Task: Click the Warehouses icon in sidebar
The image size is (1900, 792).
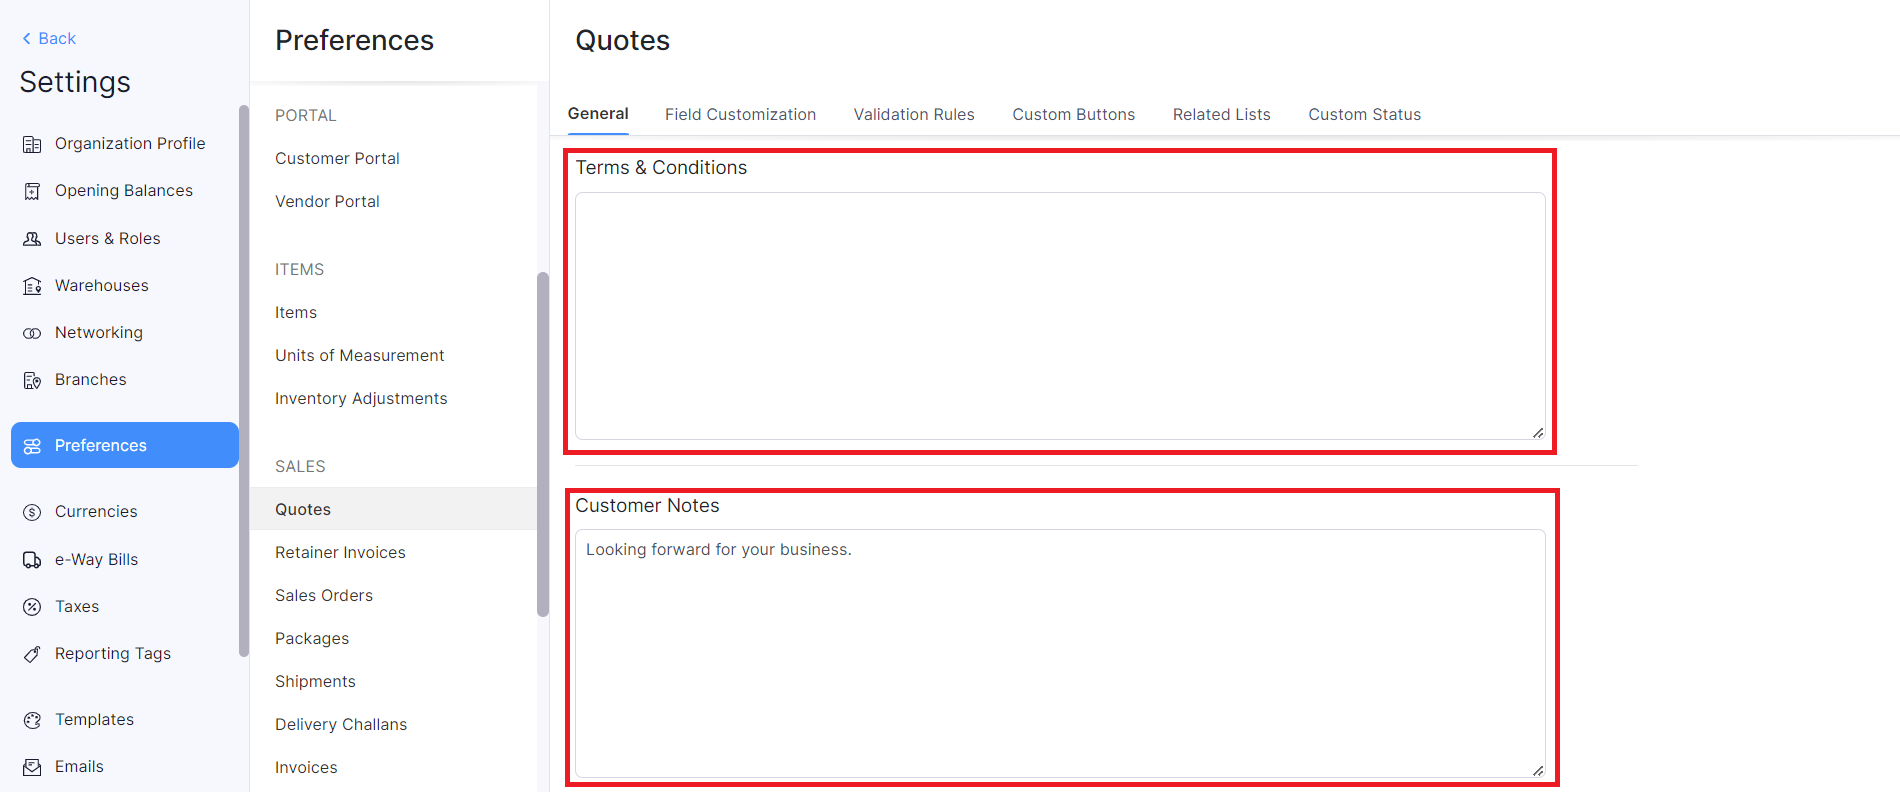Action: point(32,286)
